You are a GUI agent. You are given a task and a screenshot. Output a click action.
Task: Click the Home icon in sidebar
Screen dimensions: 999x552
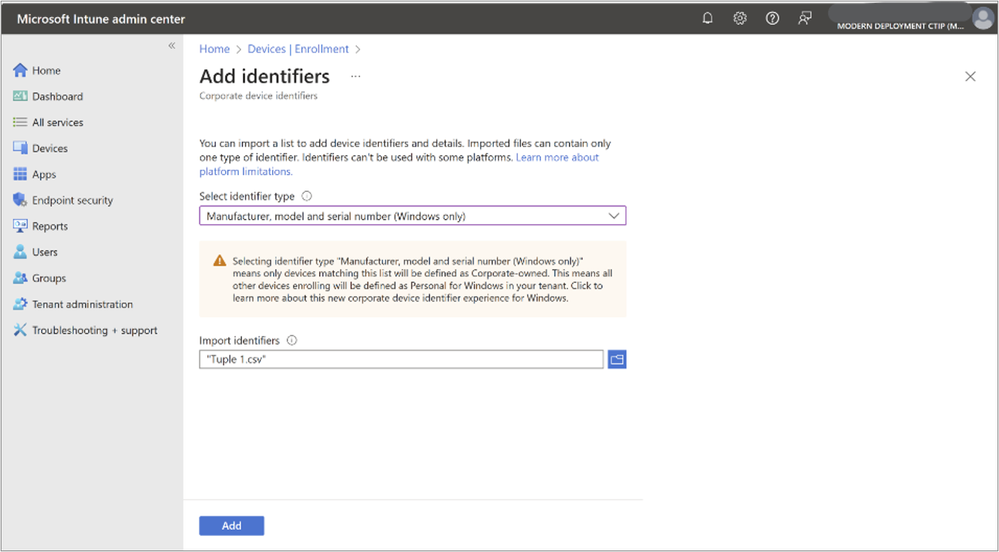[x=20, y=69]
